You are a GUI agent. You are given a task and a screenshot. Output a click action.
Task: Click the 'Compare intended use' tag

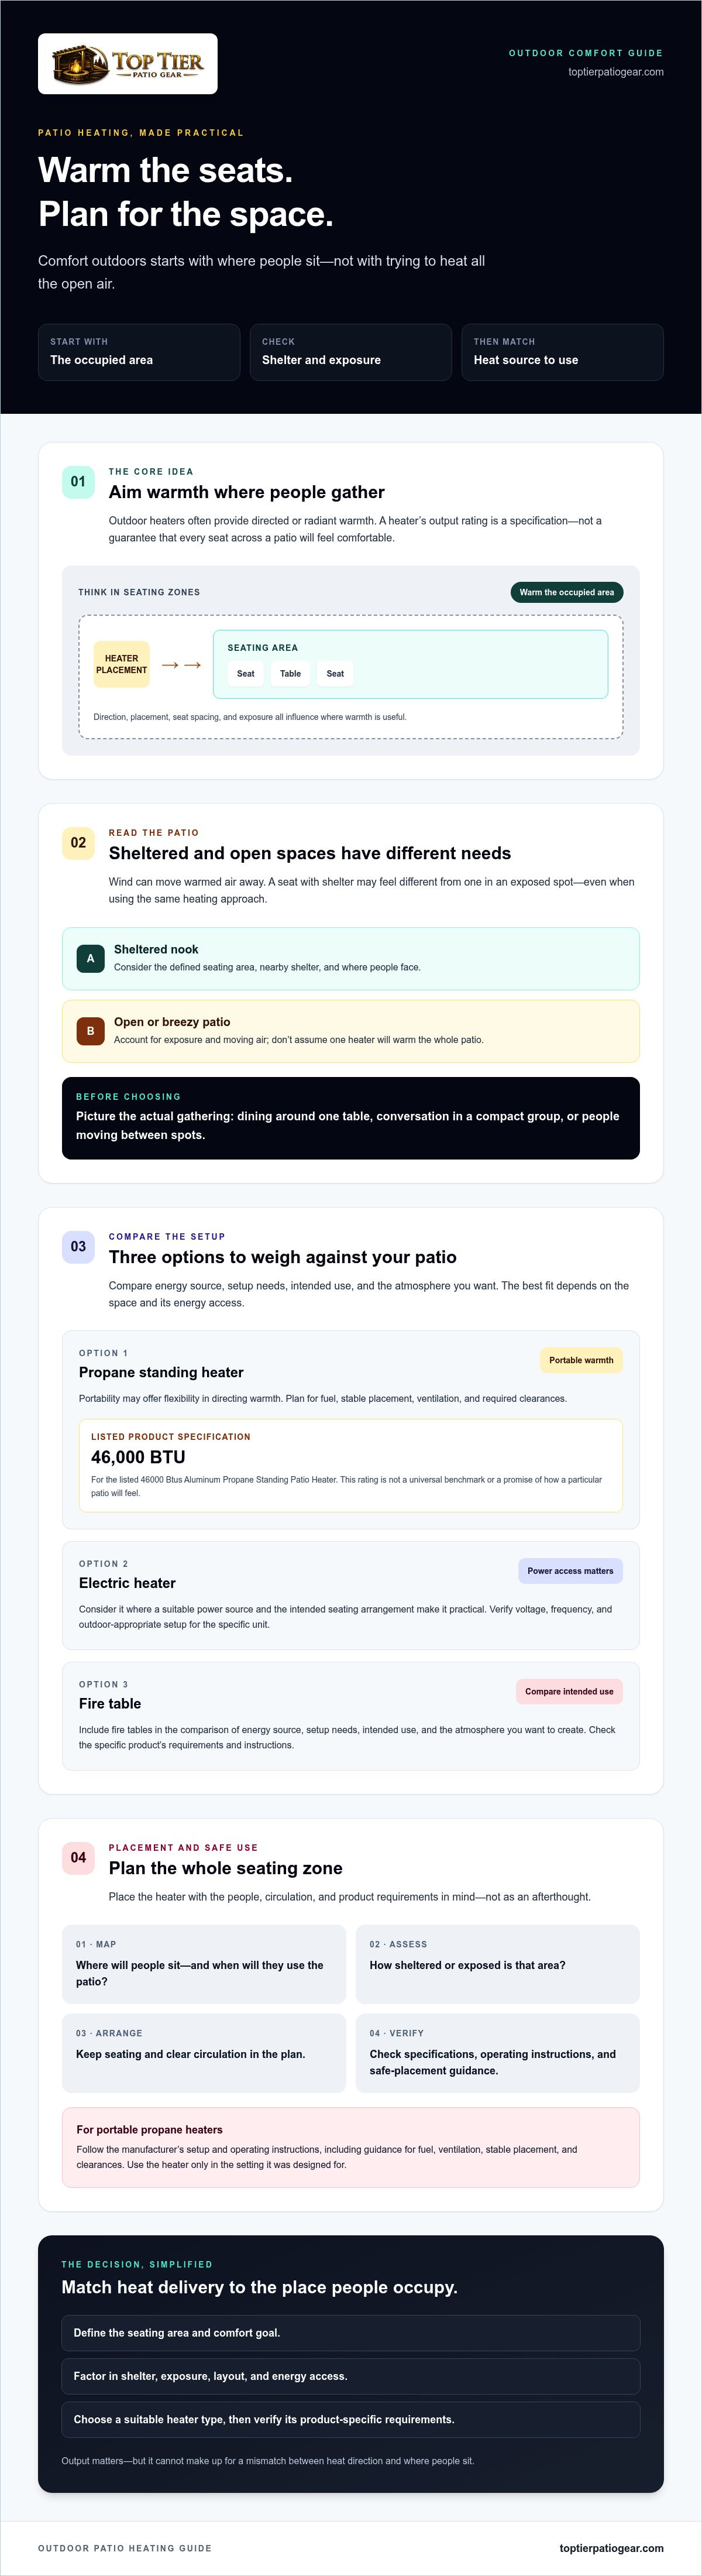pos(569,1692)
